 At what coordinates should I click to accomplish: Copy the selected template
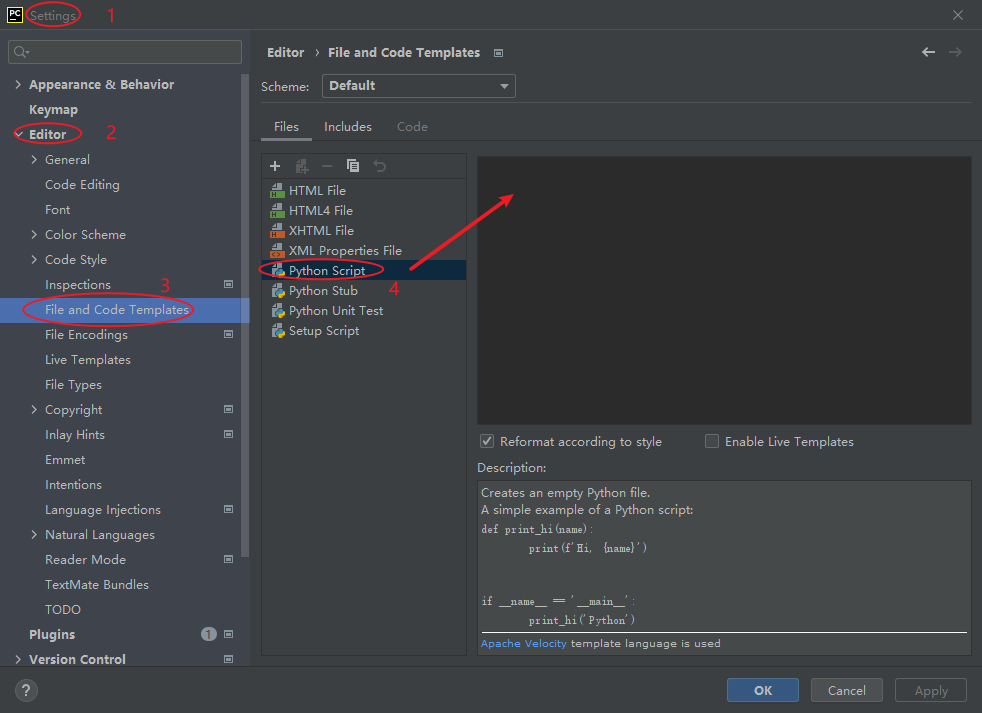coord(352,165)
